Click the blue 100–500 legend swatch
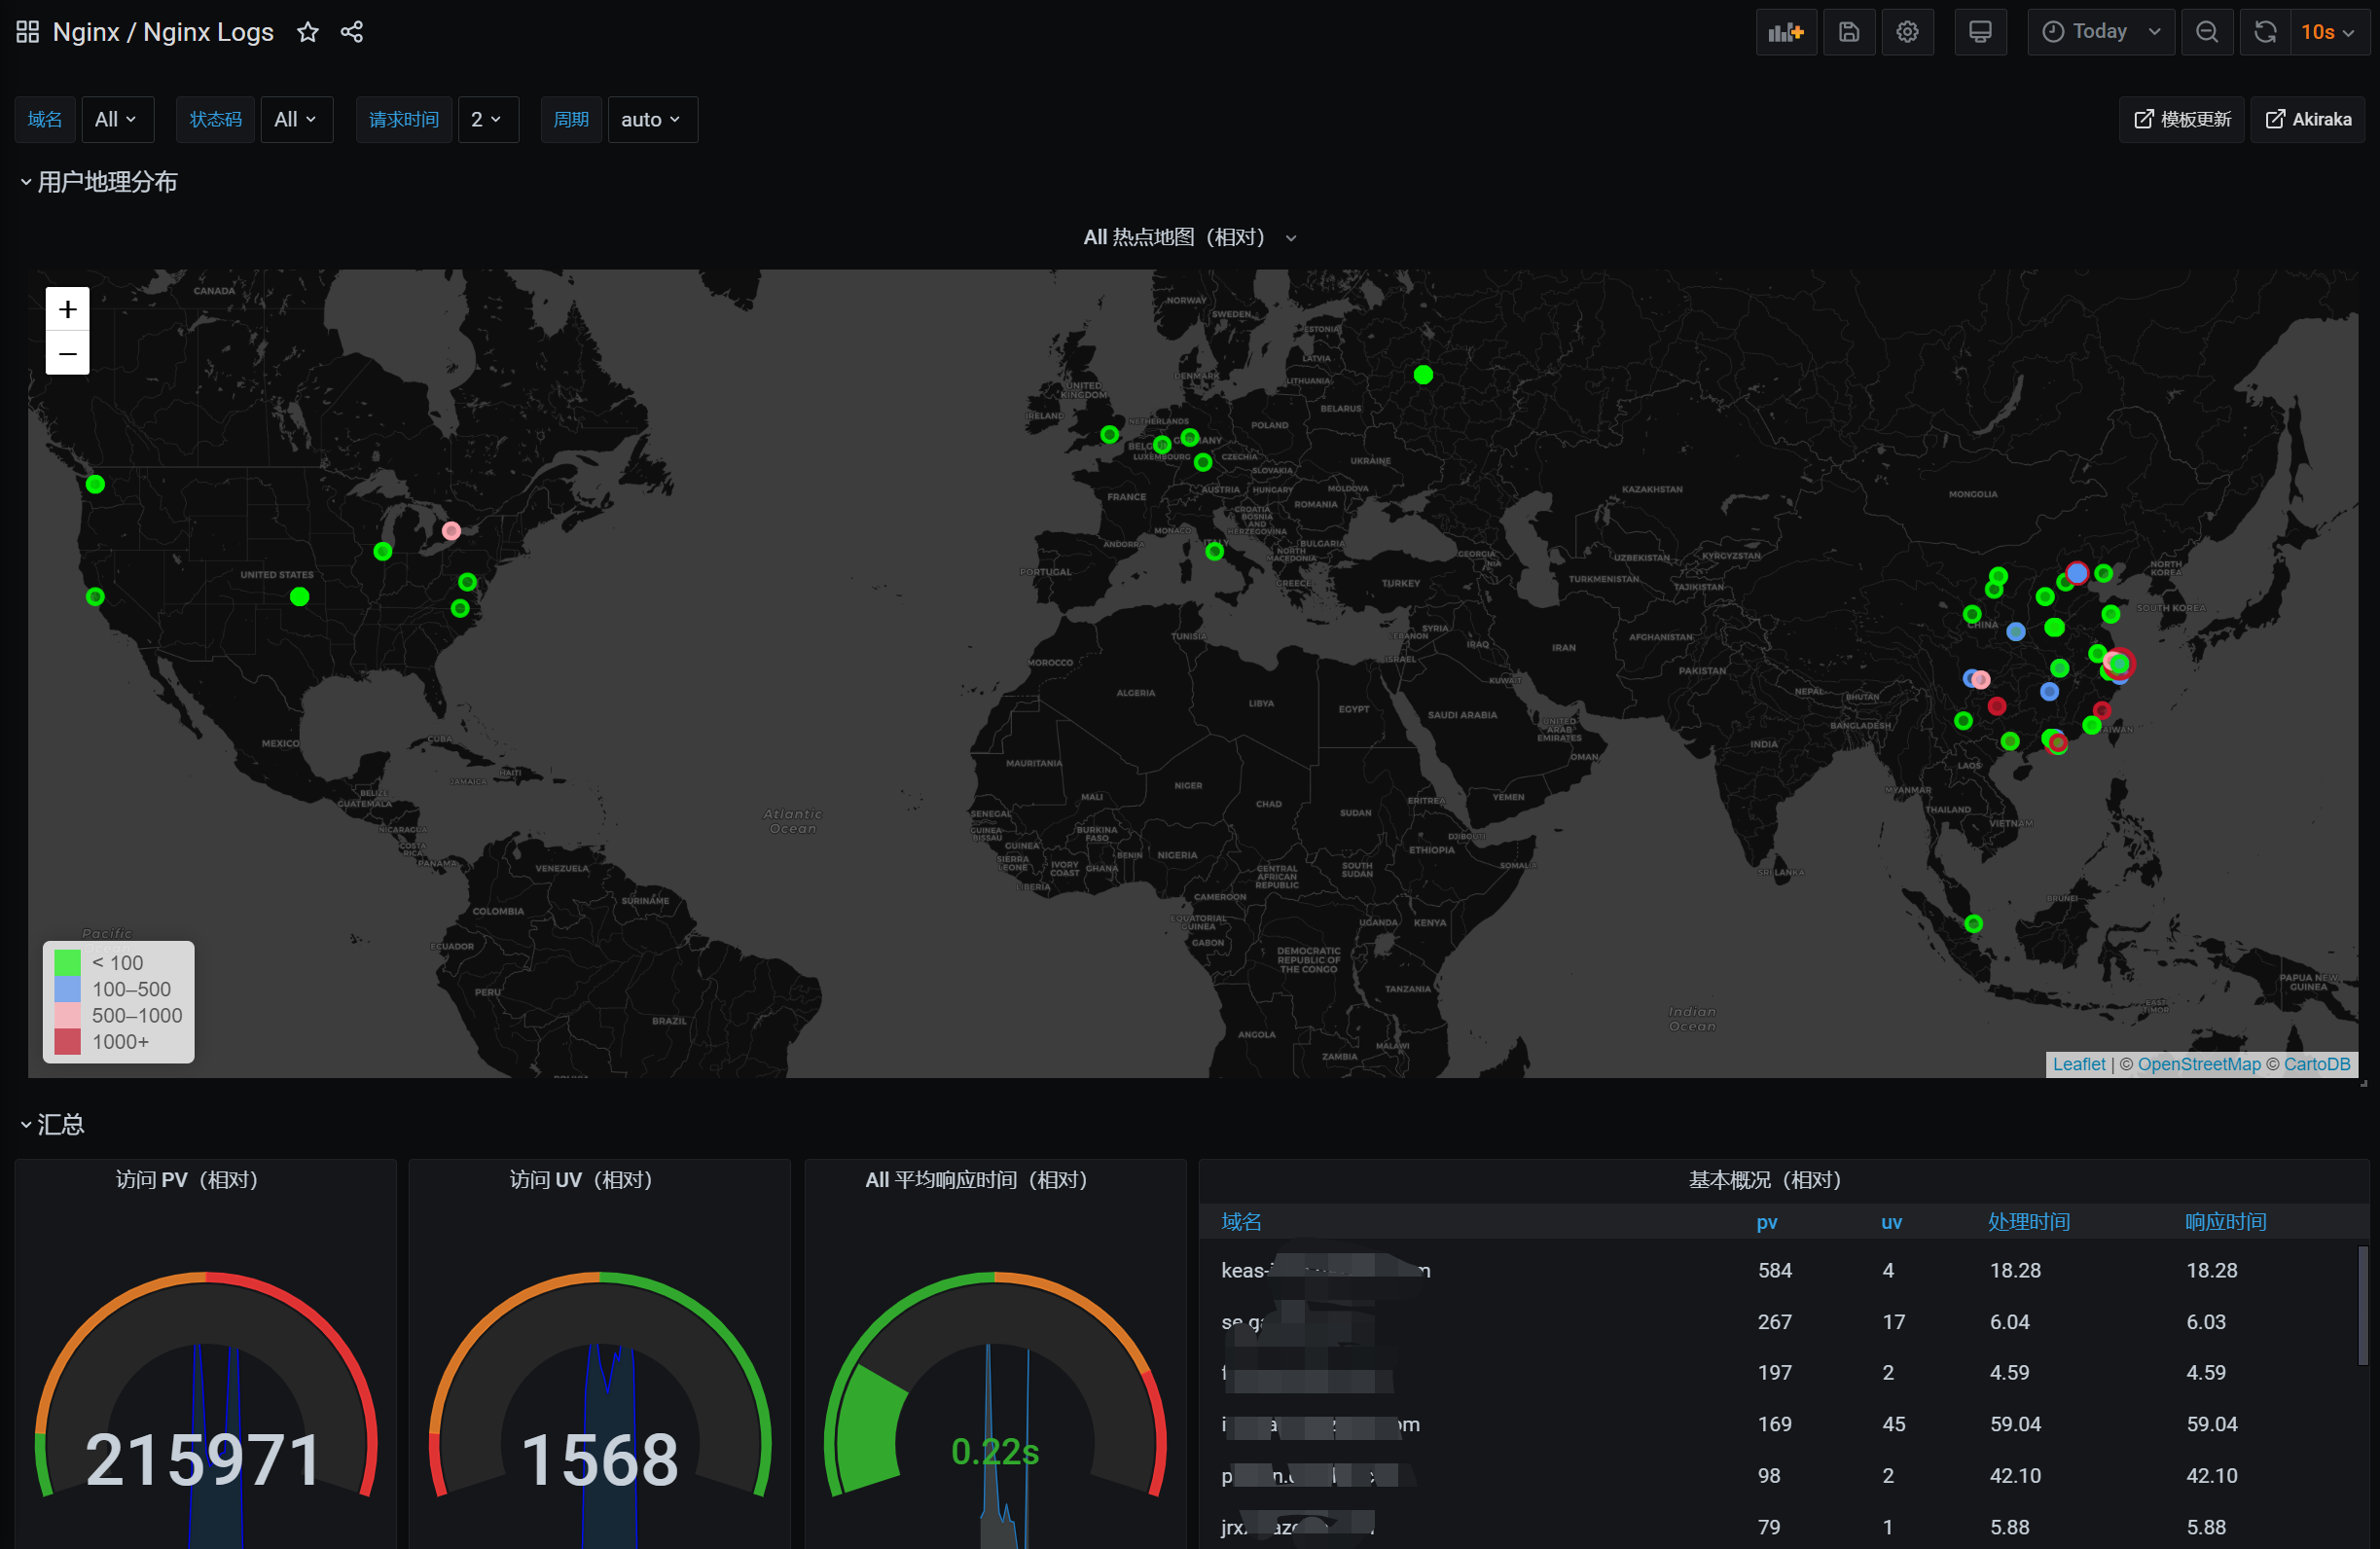Image resolution: width=2380 pixels, height=1549 pixels. click(67, 989)
